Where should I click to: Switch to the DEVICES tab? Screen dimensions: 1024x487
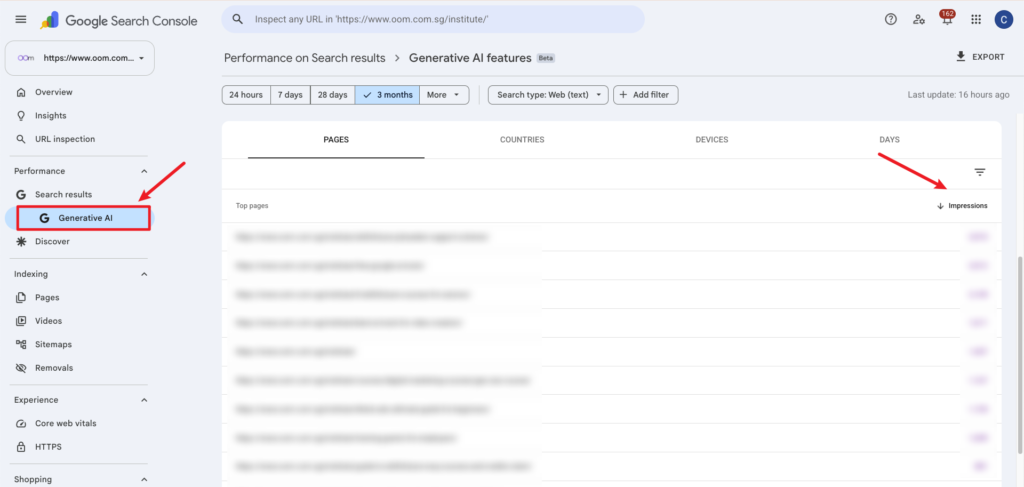pos(712,140)
